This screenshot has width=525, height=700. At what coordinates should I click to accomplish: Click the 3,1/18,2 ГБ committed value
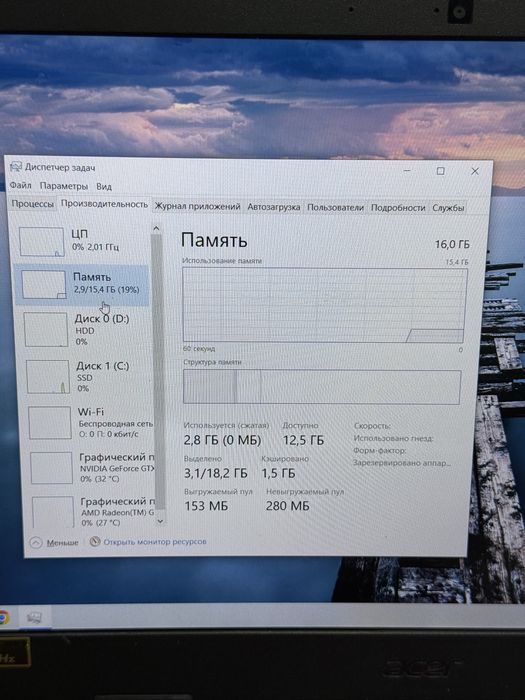pyautogui.click(x=216, y=473)
